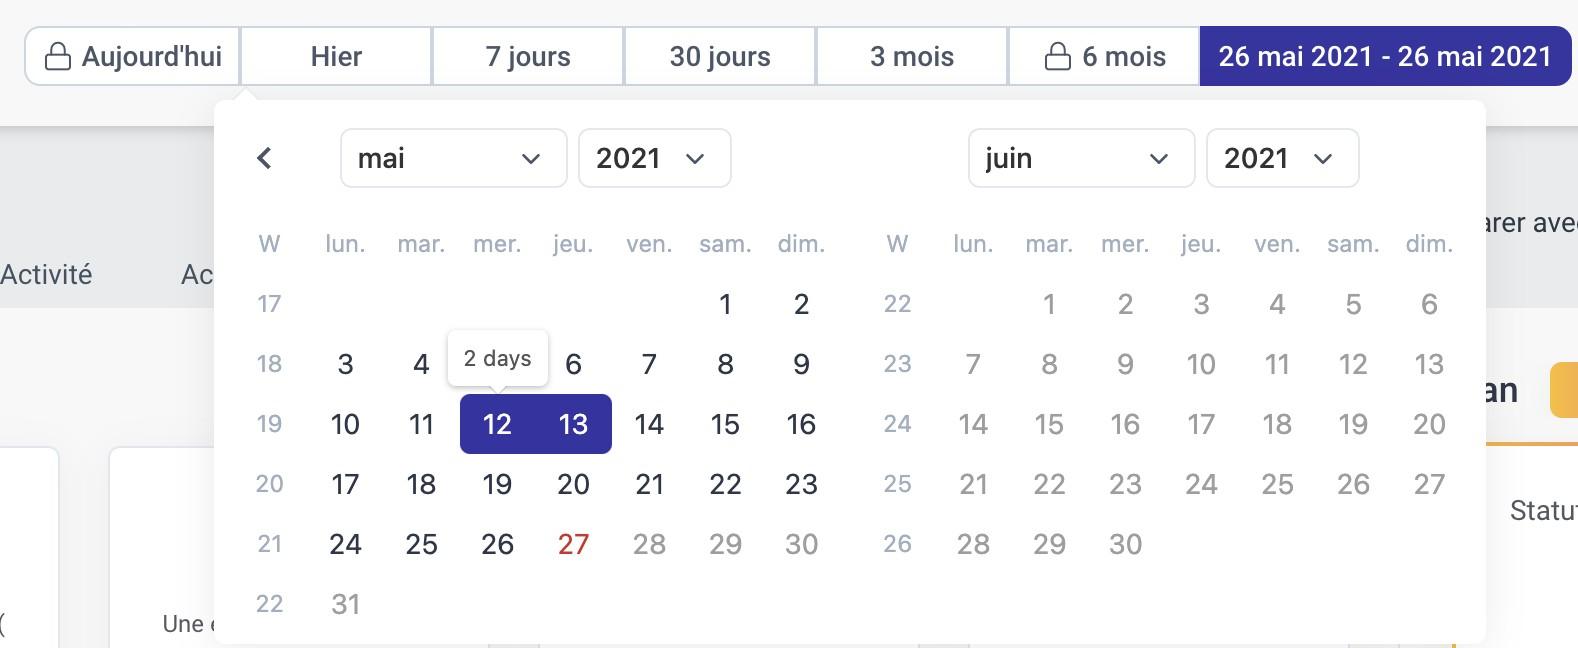
Task: Click lock icon on 6 mois button
Action: point(1058,57)
